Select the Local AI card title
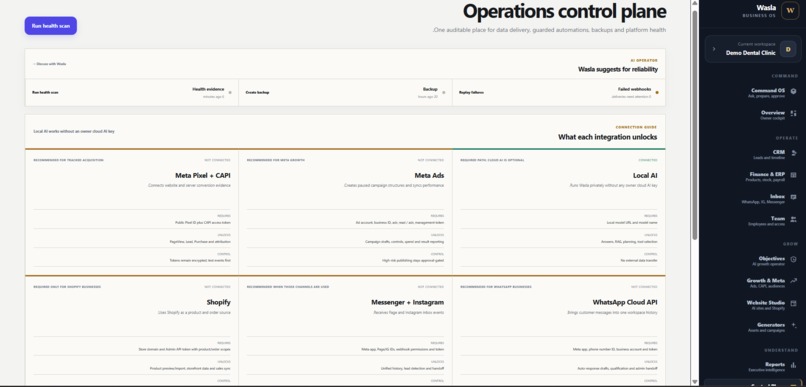 tap(645, 176)
